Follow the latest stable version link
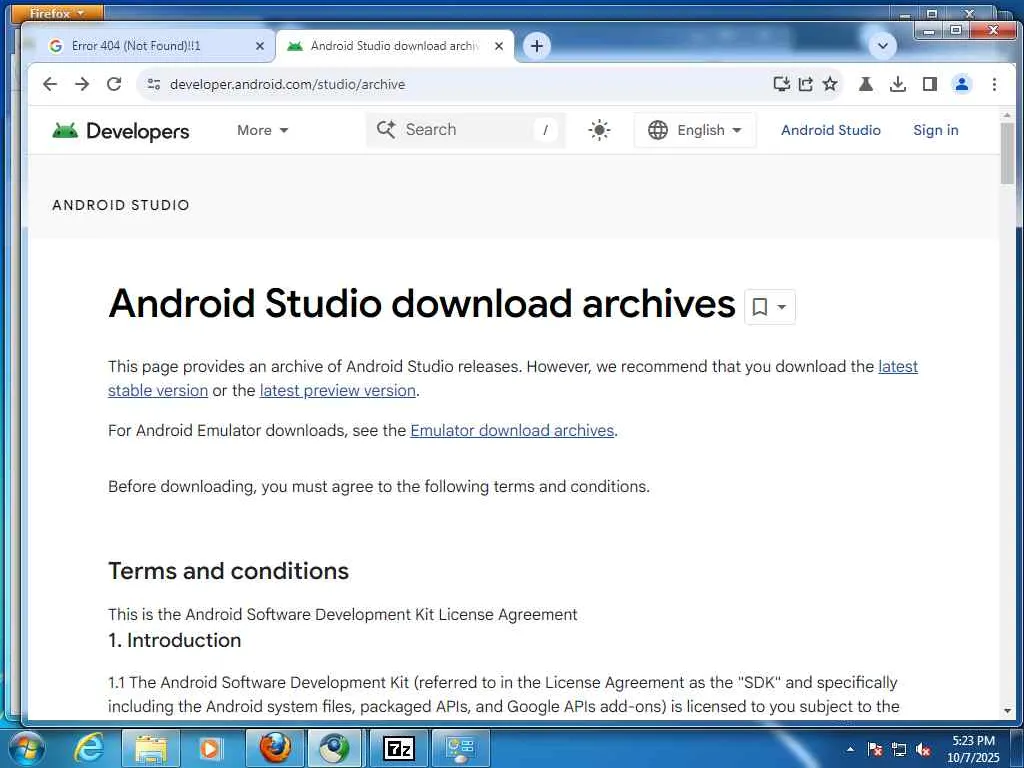 click(158, 391)
